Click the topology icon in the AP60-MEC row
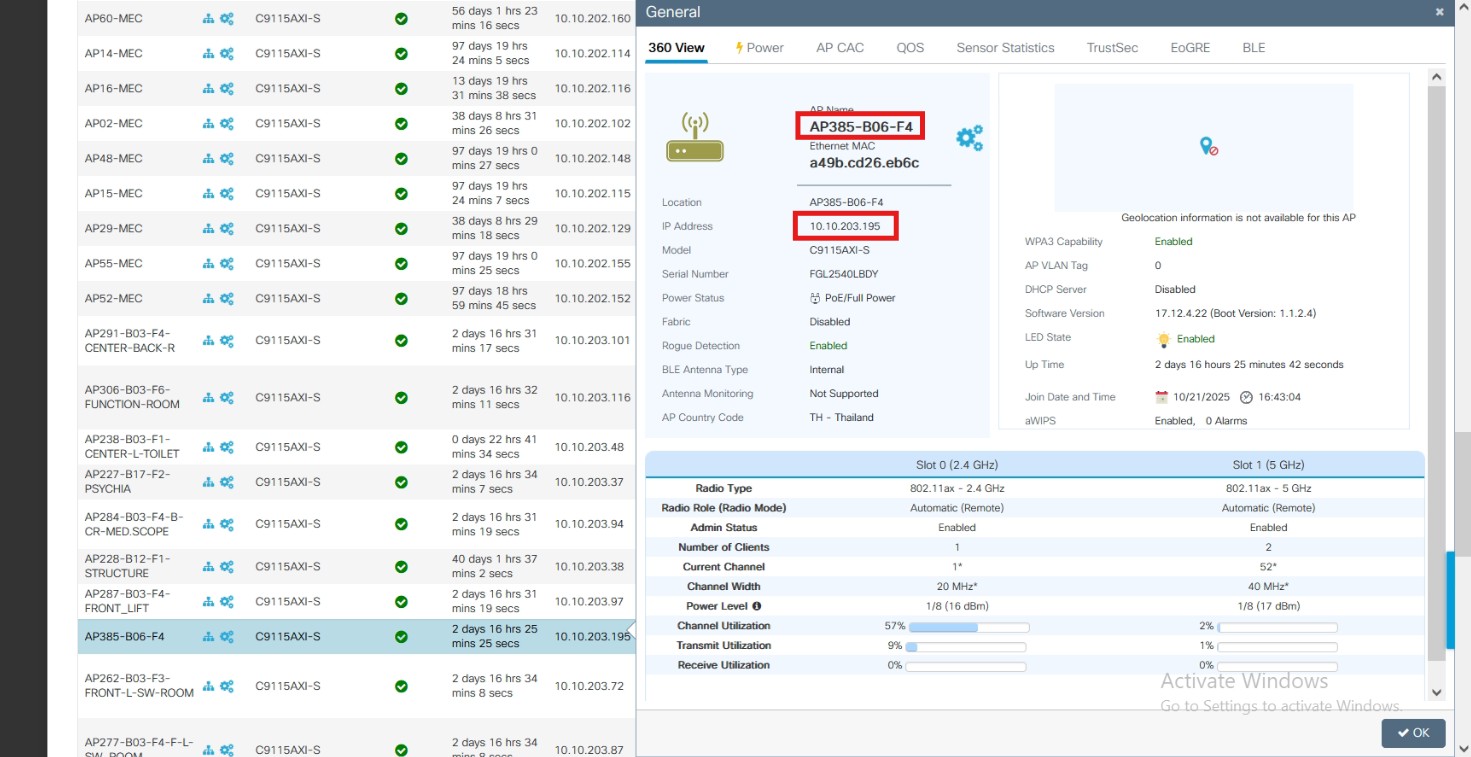Image resolution: width=1471 pixels, height=757 pixels. tap(209, 19)
